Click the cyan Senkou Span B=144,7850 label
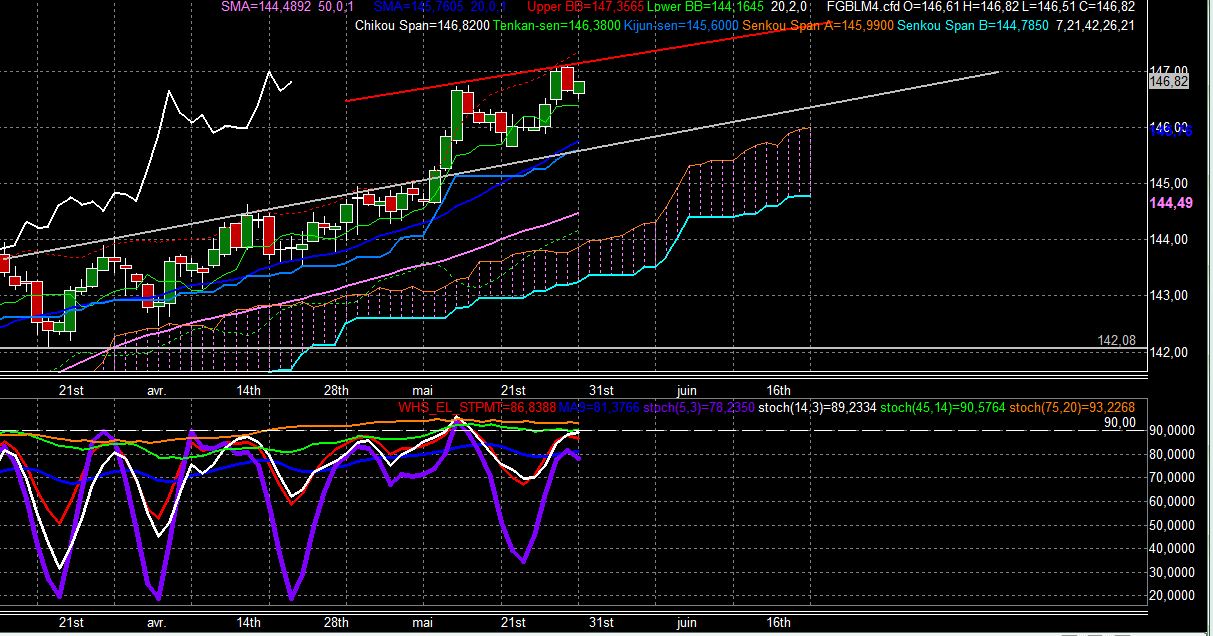The width and height of the screenshot is (1213, 636). click(973, 25)
